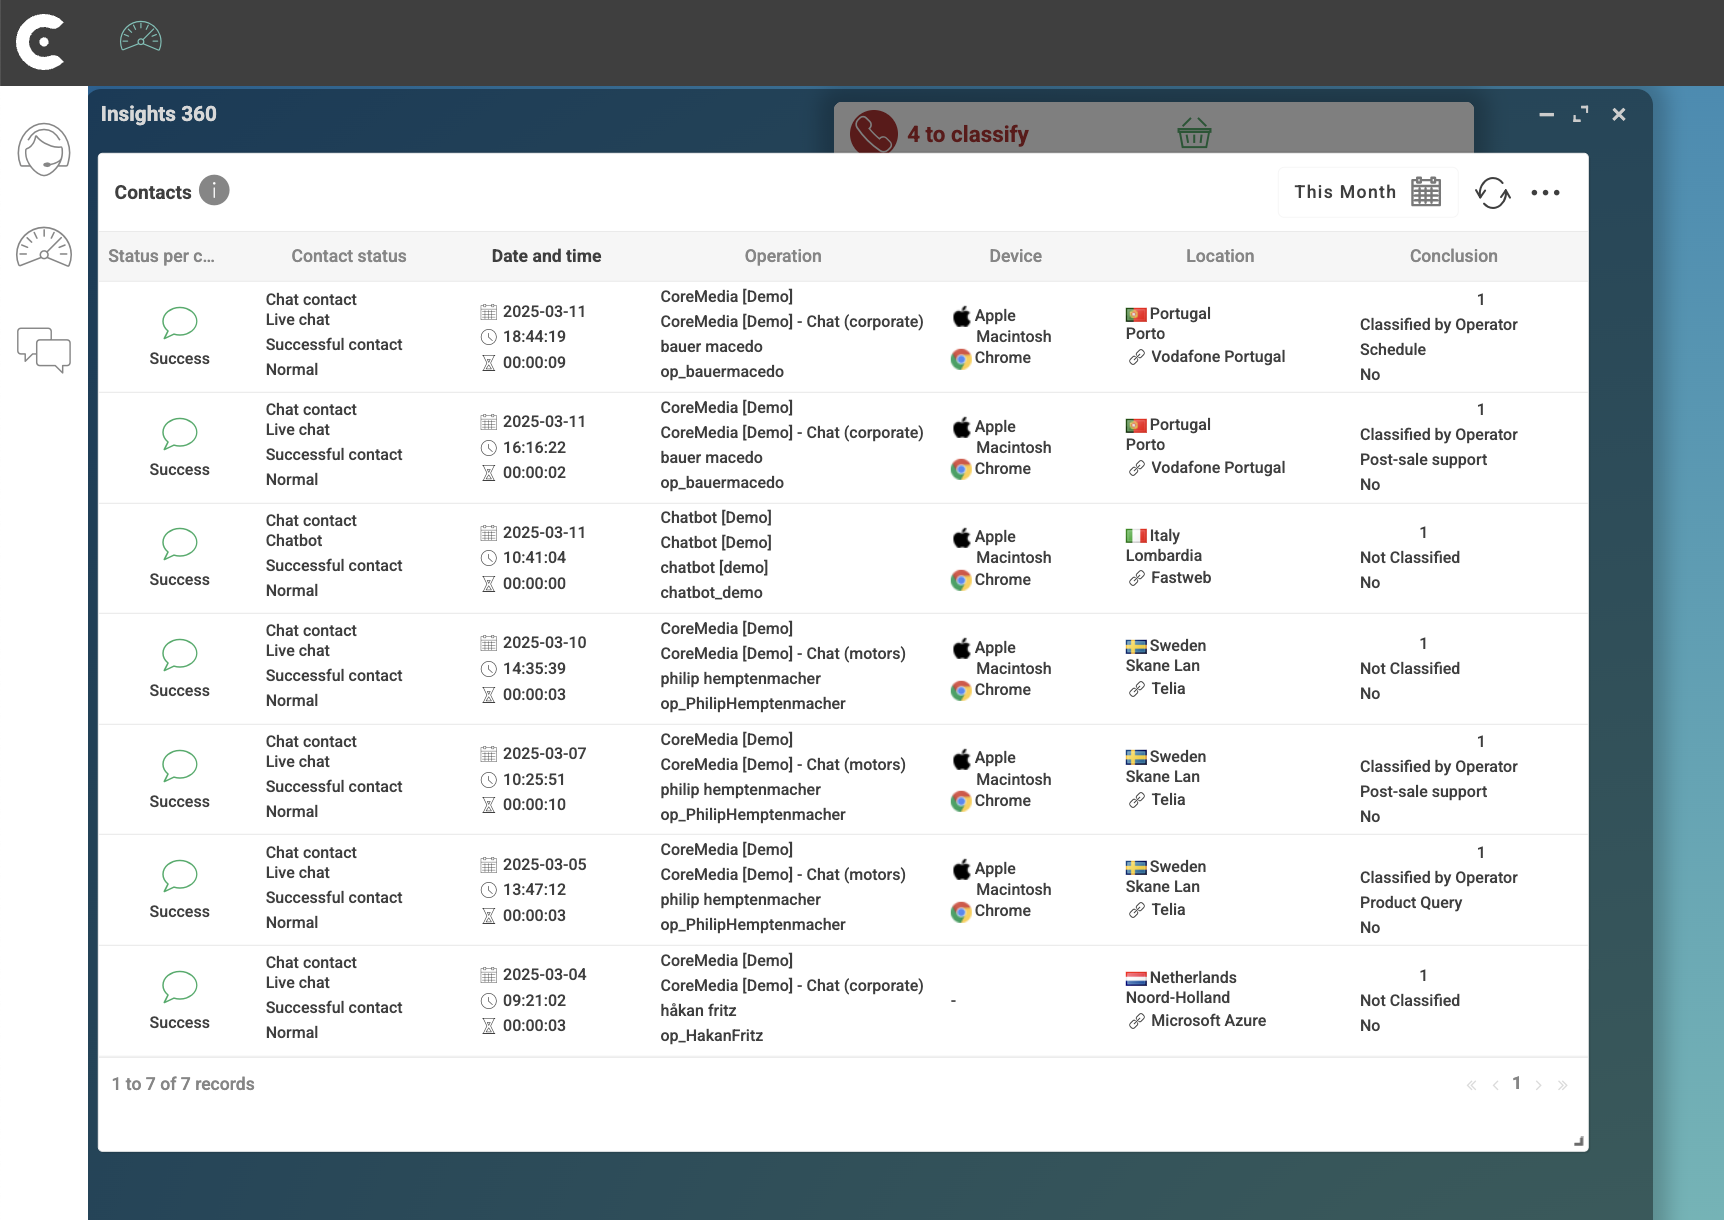This screenshot has height=1220, width=1724.
Task: Sort by Contact status column
Action: click(x=349, y=256)
